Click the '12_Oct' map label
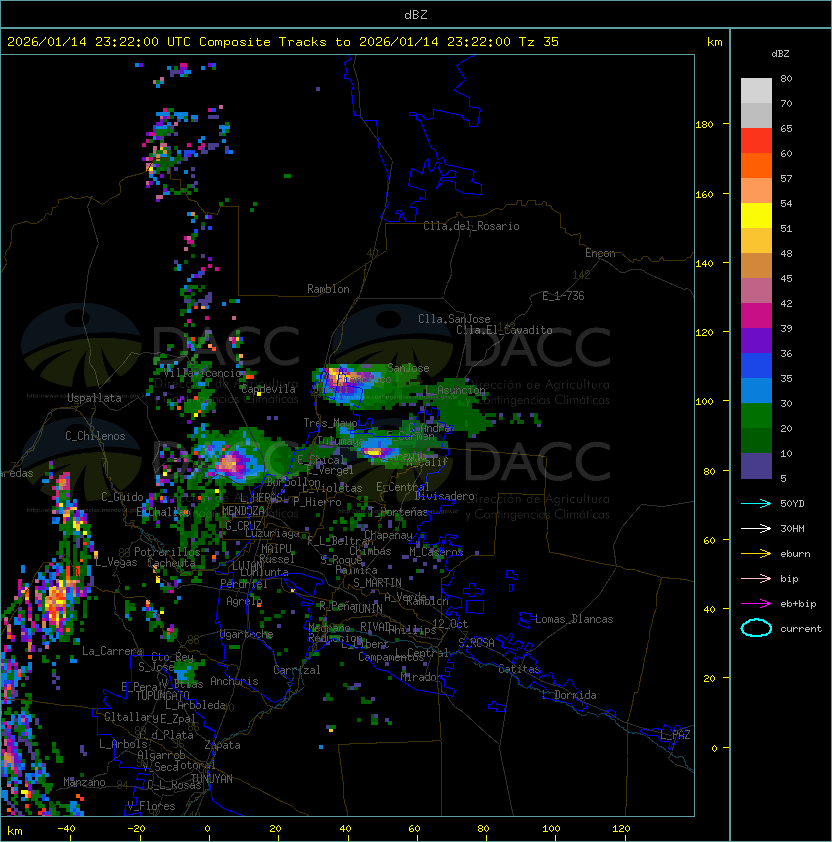This screenshot has height=842, width=832. point(450,624)
